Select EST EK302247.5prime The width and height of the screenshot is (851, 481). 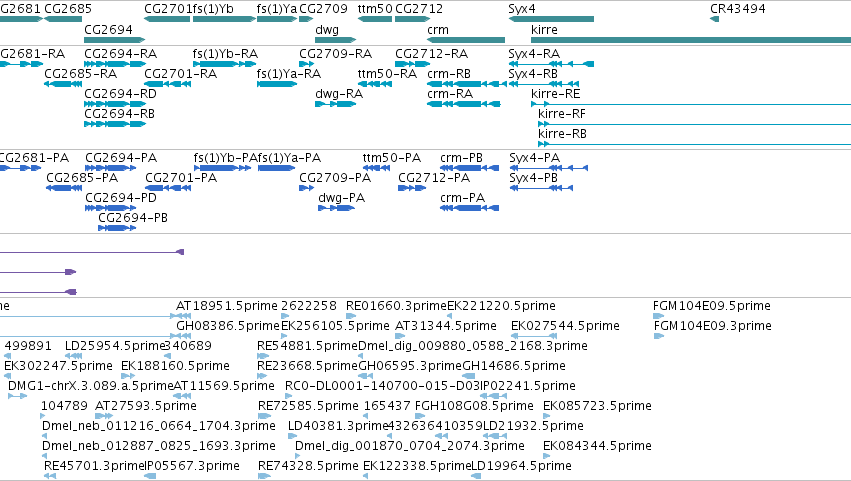pyautogui.click(x=58, y=366)
